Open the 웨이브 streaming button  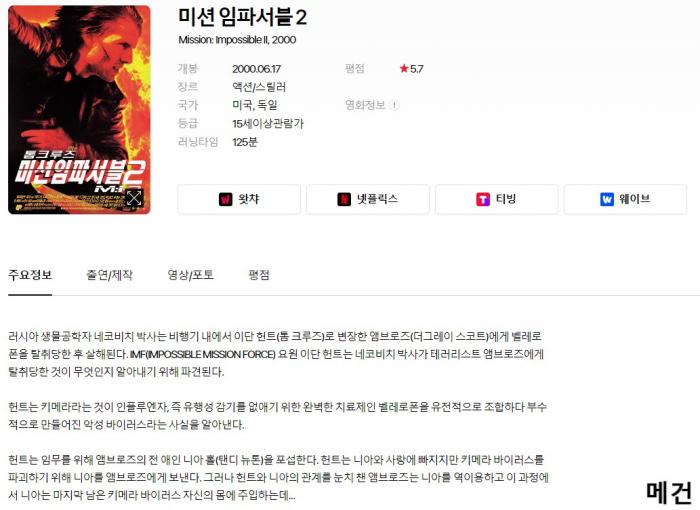coord(625,199)
